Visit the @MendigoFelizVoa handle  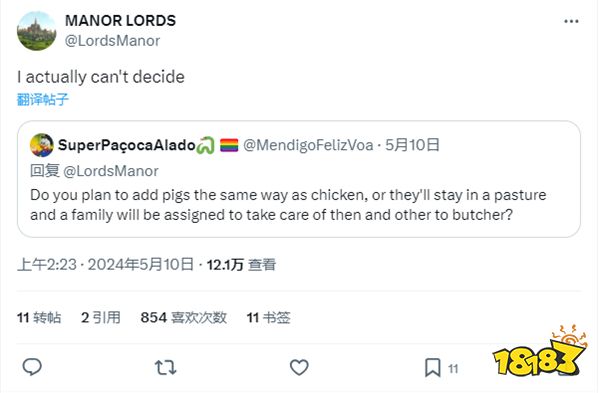[x=308, y=145]
